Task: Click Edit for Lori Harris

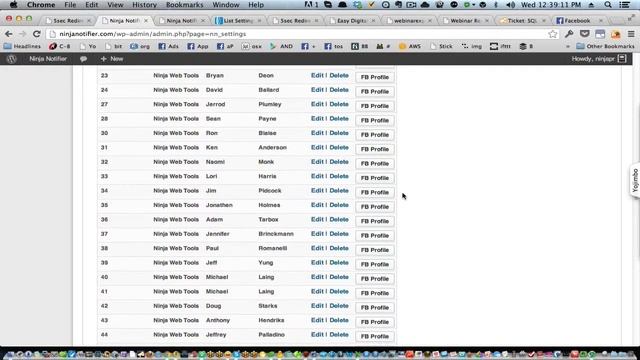Action: click(317, 176)
